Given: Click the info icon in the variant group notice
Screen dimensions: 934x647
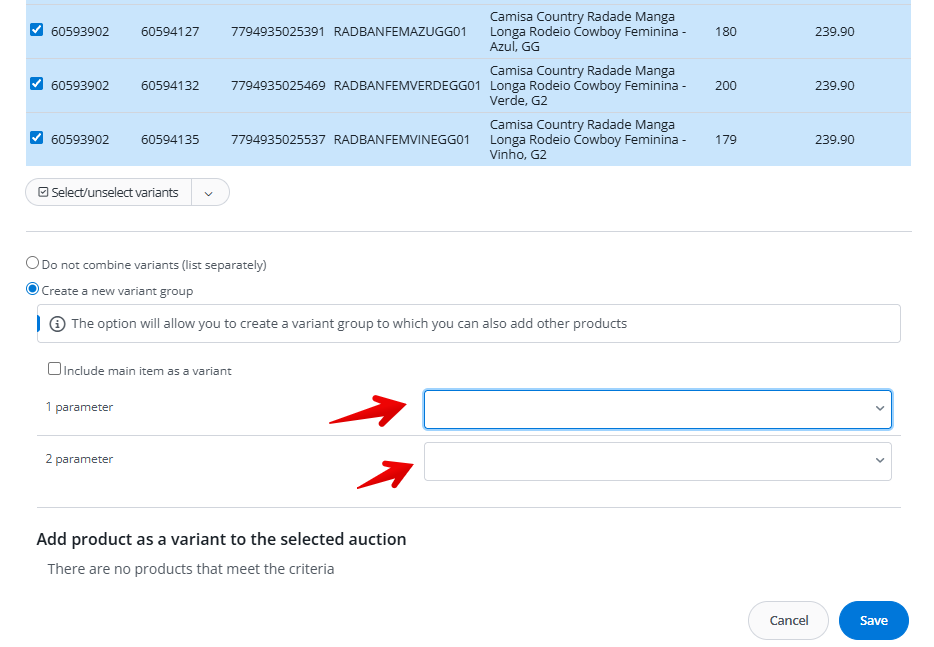Looking at the screenshot, I should (x=57, y=324).
